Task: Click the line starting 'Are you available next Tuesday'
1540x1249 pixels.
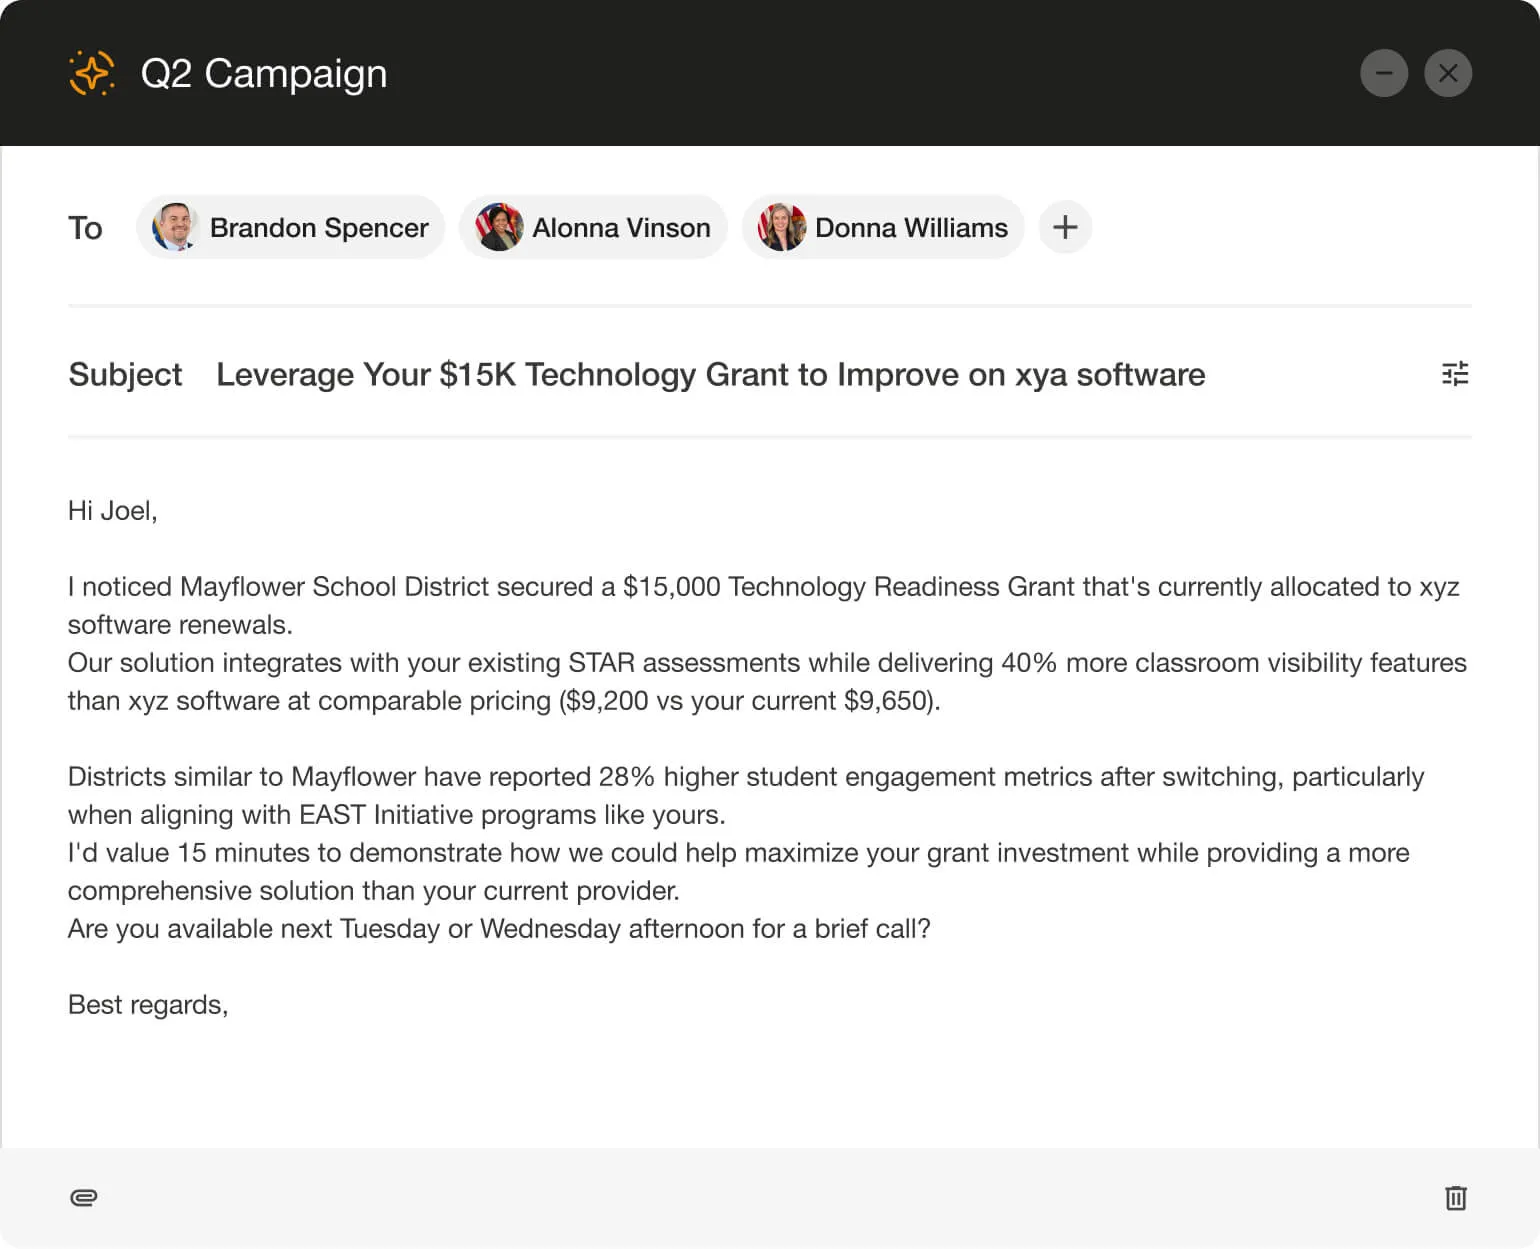Action: coord(499,929)
